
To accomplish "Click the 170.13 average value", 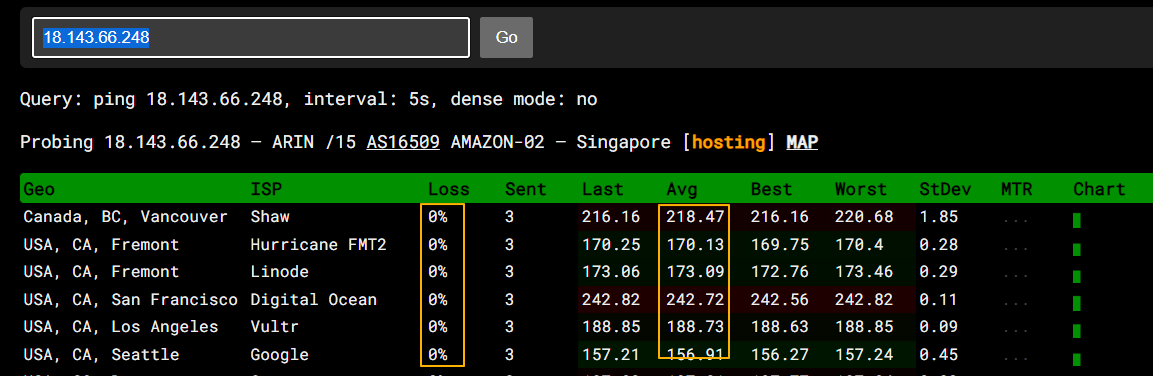I will click(x=695, y=244).
